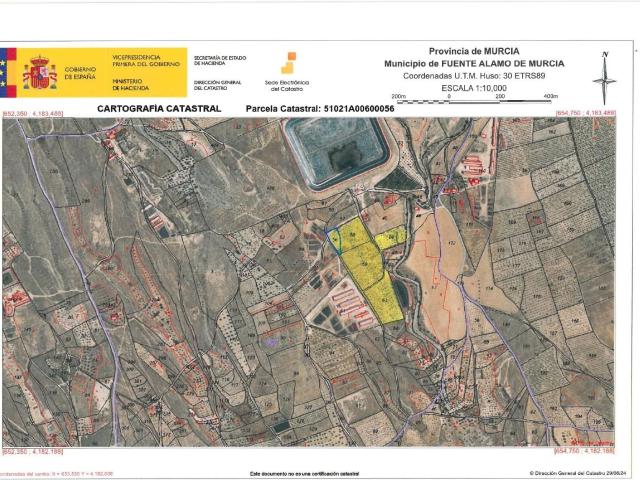Click the 'CARTOGRAFÍA CATASTRAL' title
The height and width of the screenshot is (480, 640).
[159, 109]
